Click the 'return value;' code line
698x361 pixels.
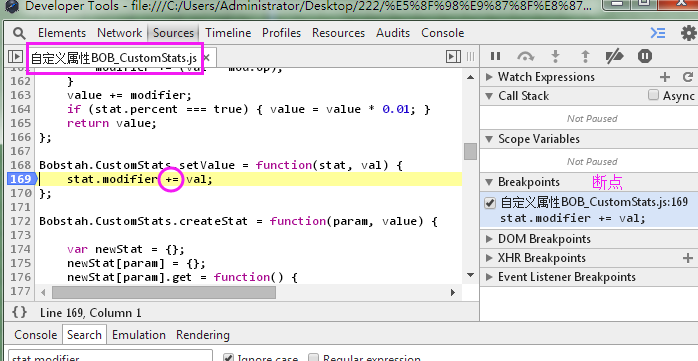(x=112, y=123)
